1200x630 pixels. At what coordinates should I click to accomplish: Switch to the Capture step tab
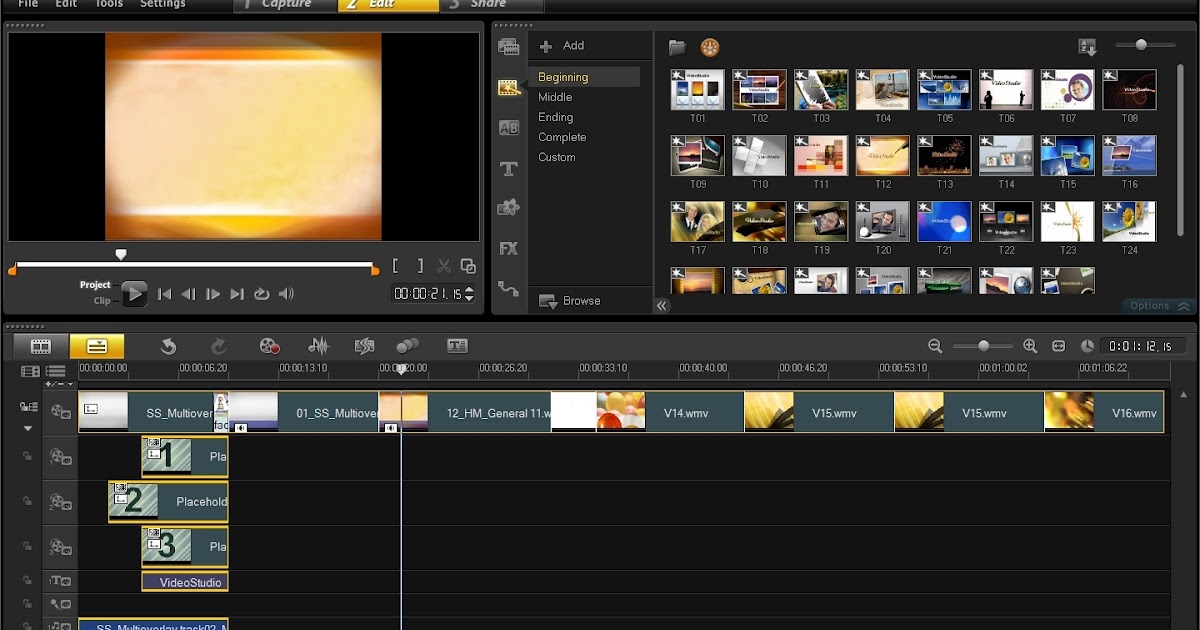(x=285, y=5)
